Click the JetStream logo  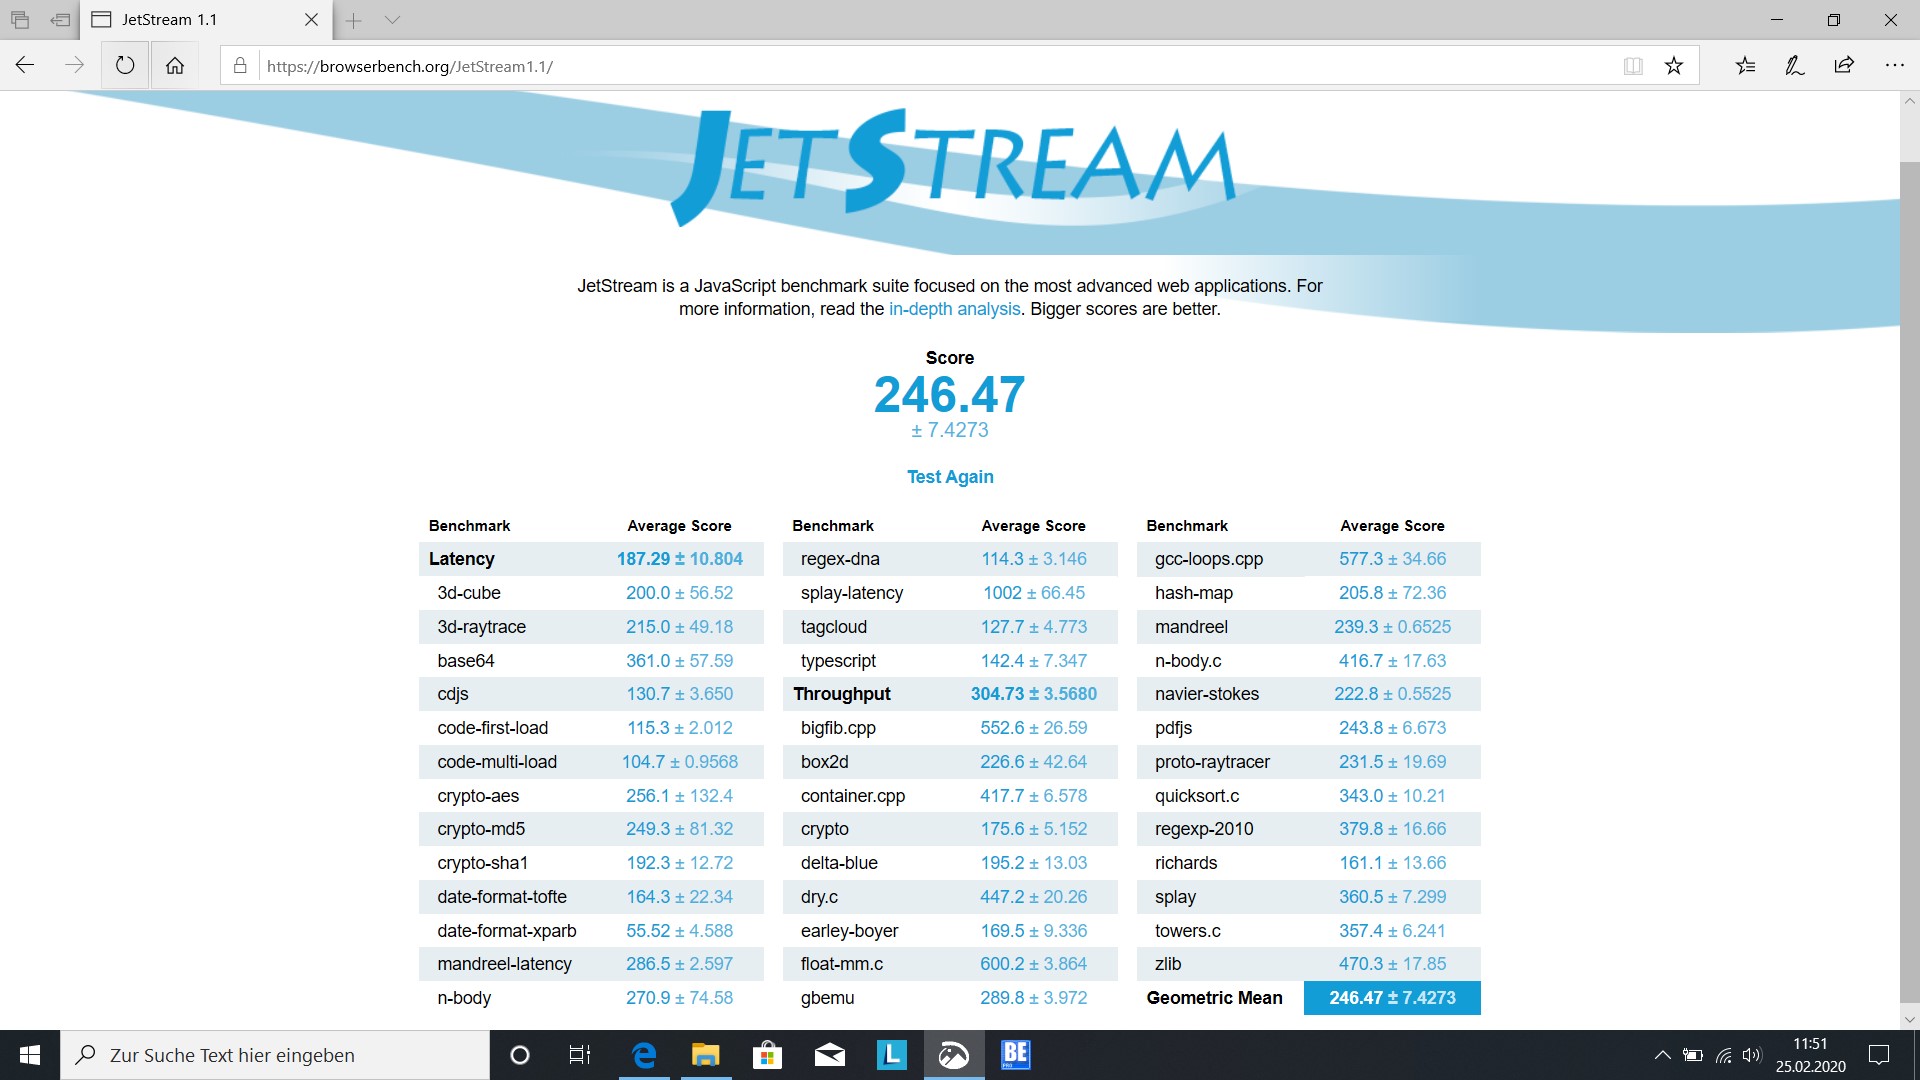(952, 167)
